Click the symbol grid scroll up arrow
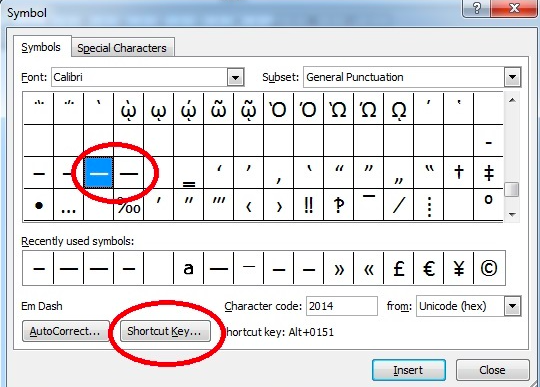Image resolution: width=540 pixels, height=387 pixels. coord(512,101)
